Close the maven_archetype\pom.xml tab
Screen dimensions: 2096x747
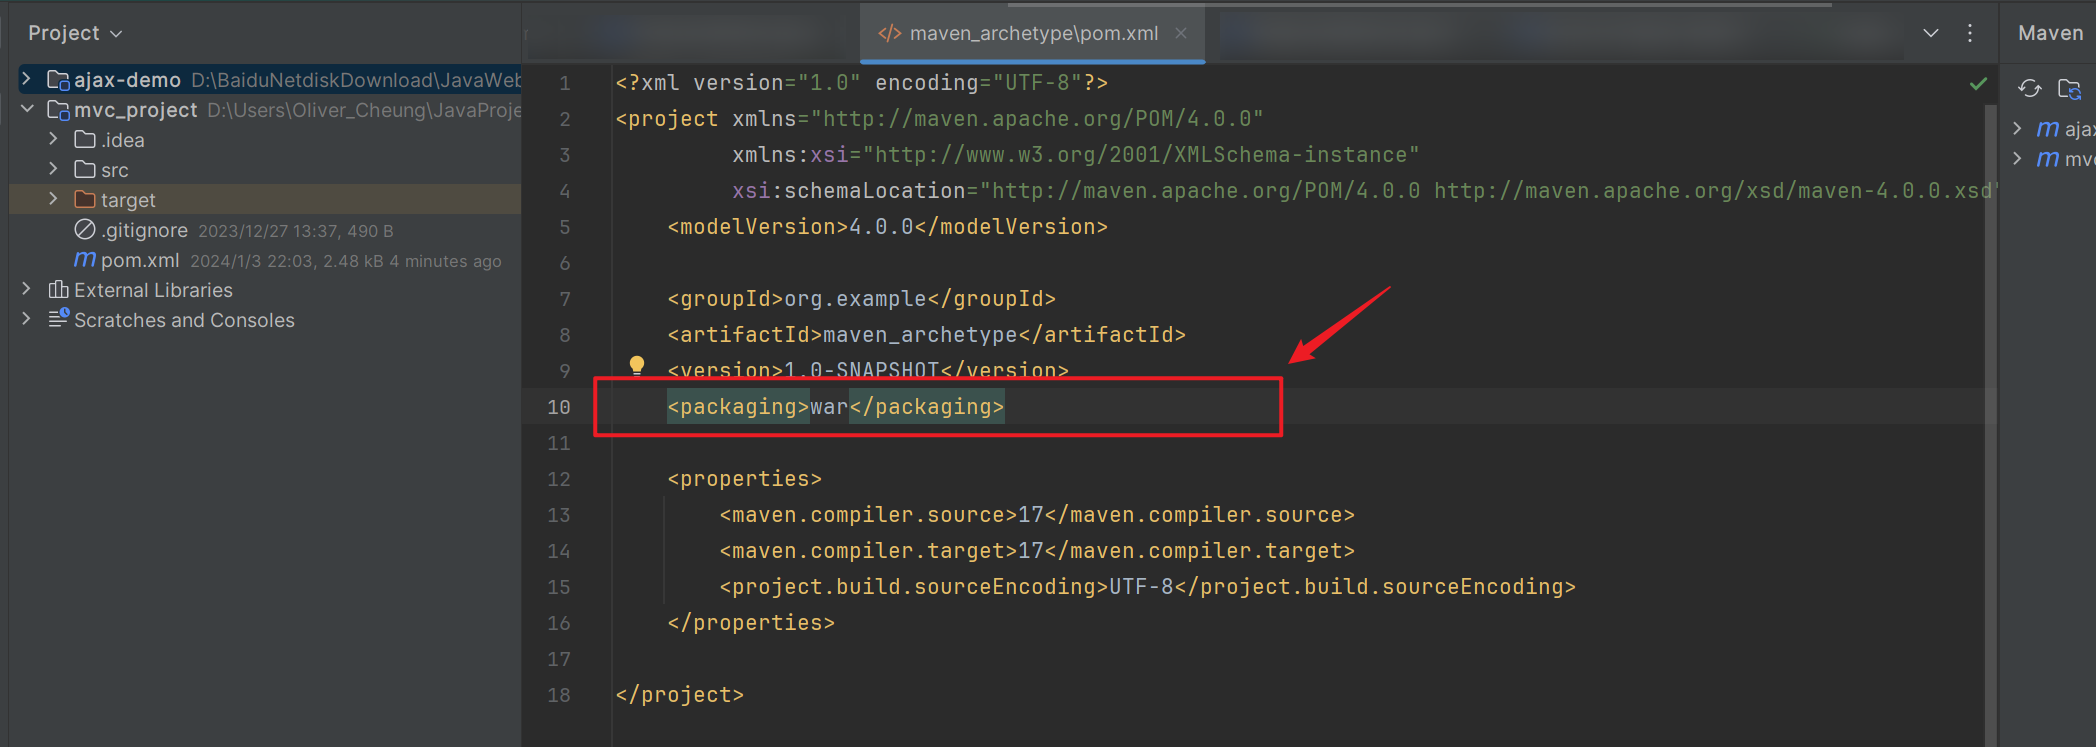pos(1181,33)
